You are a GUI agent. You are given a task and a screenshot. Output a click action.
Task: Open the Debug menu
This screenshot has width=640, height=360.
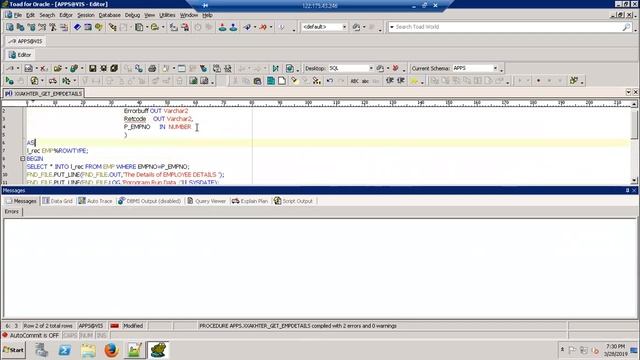(x=132, y=15)
